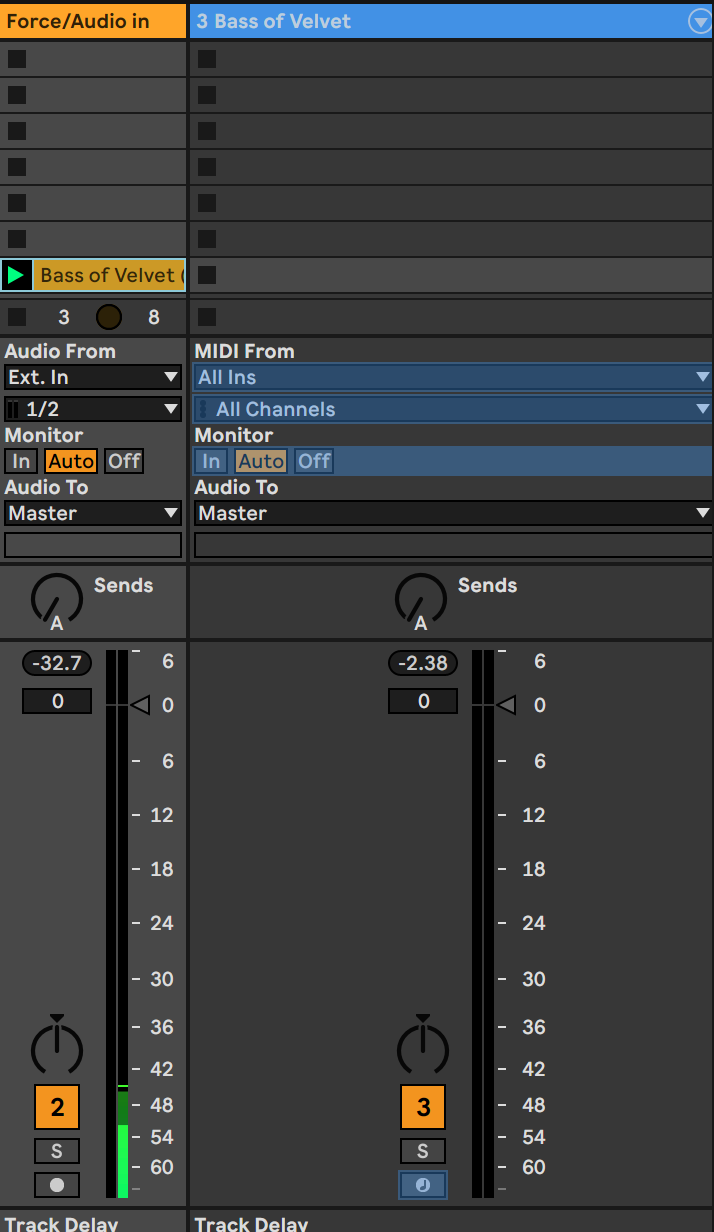
Task: Click stop button in second Force/Audio in slot
Action: click(17, 95)
